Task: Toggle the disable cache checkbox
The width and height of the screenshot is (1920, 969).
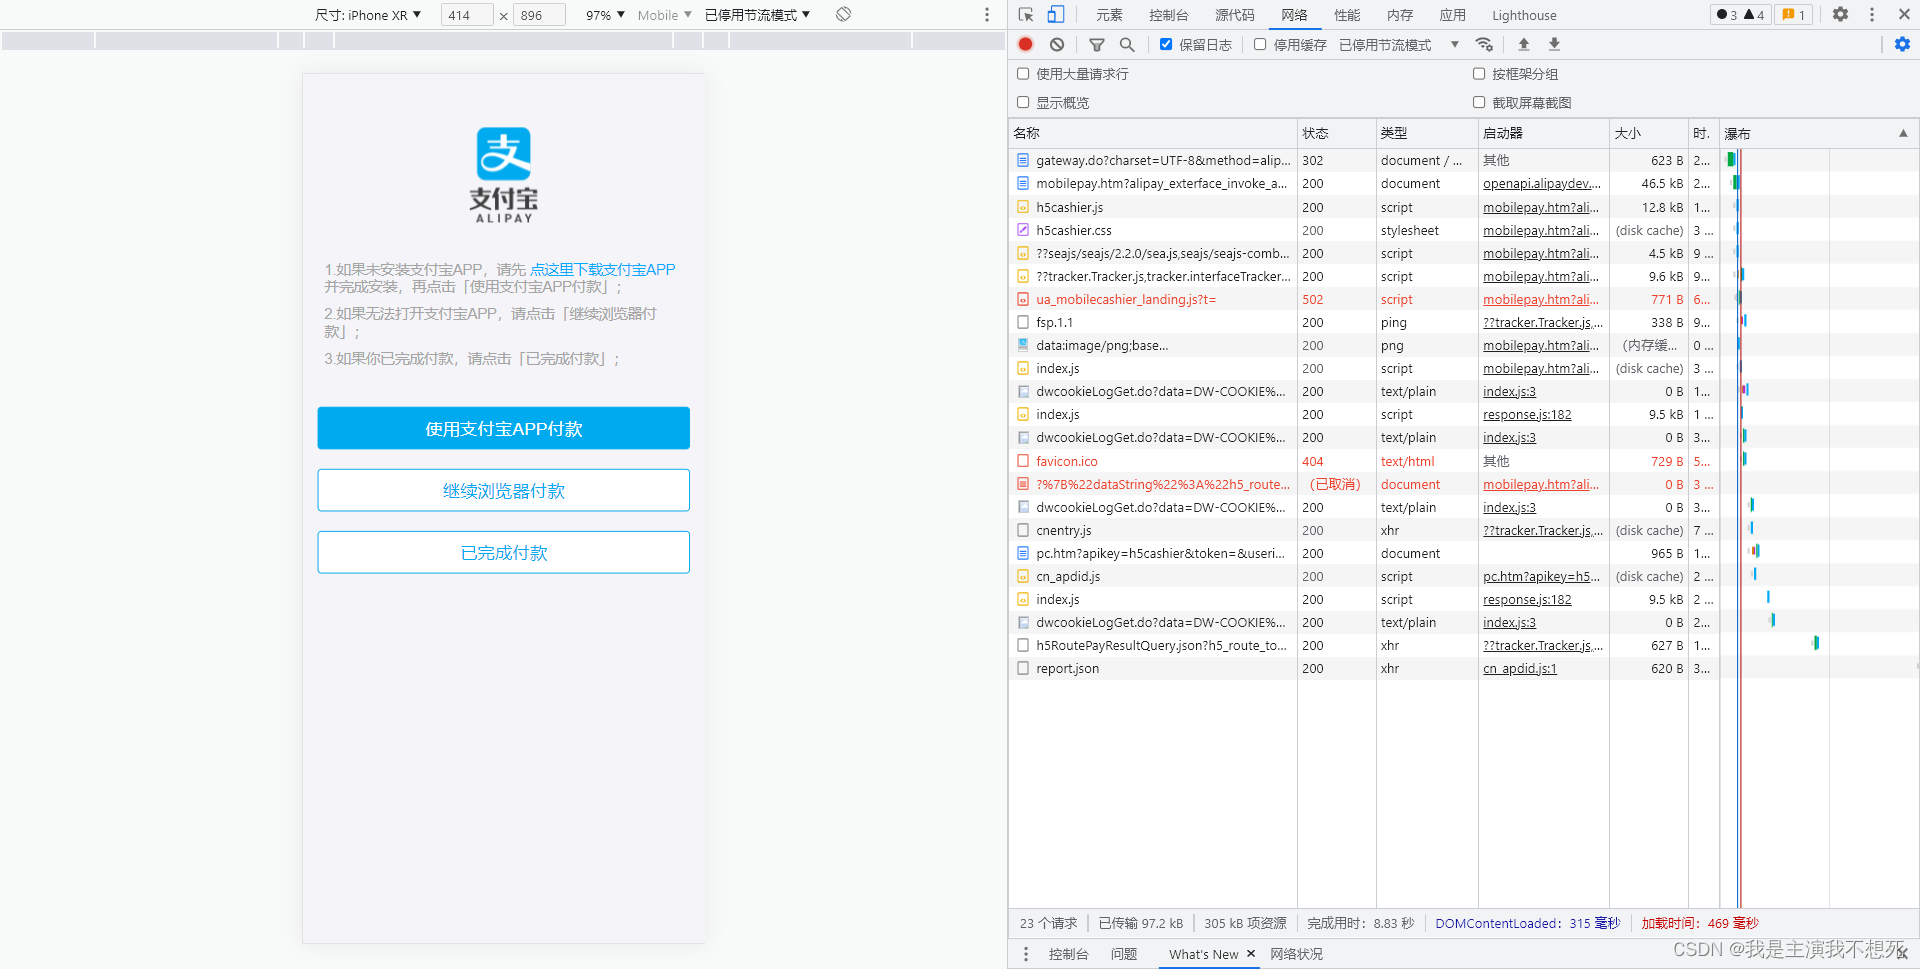Action: coord(1260,44)
